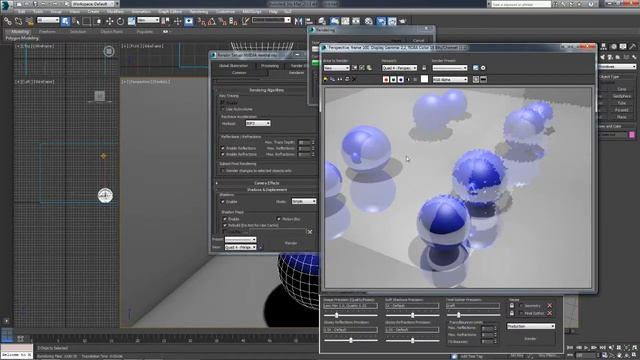Click the Select and Manipulate tool
The height and width of the screenshot is (360, 640).
[177, 21]
